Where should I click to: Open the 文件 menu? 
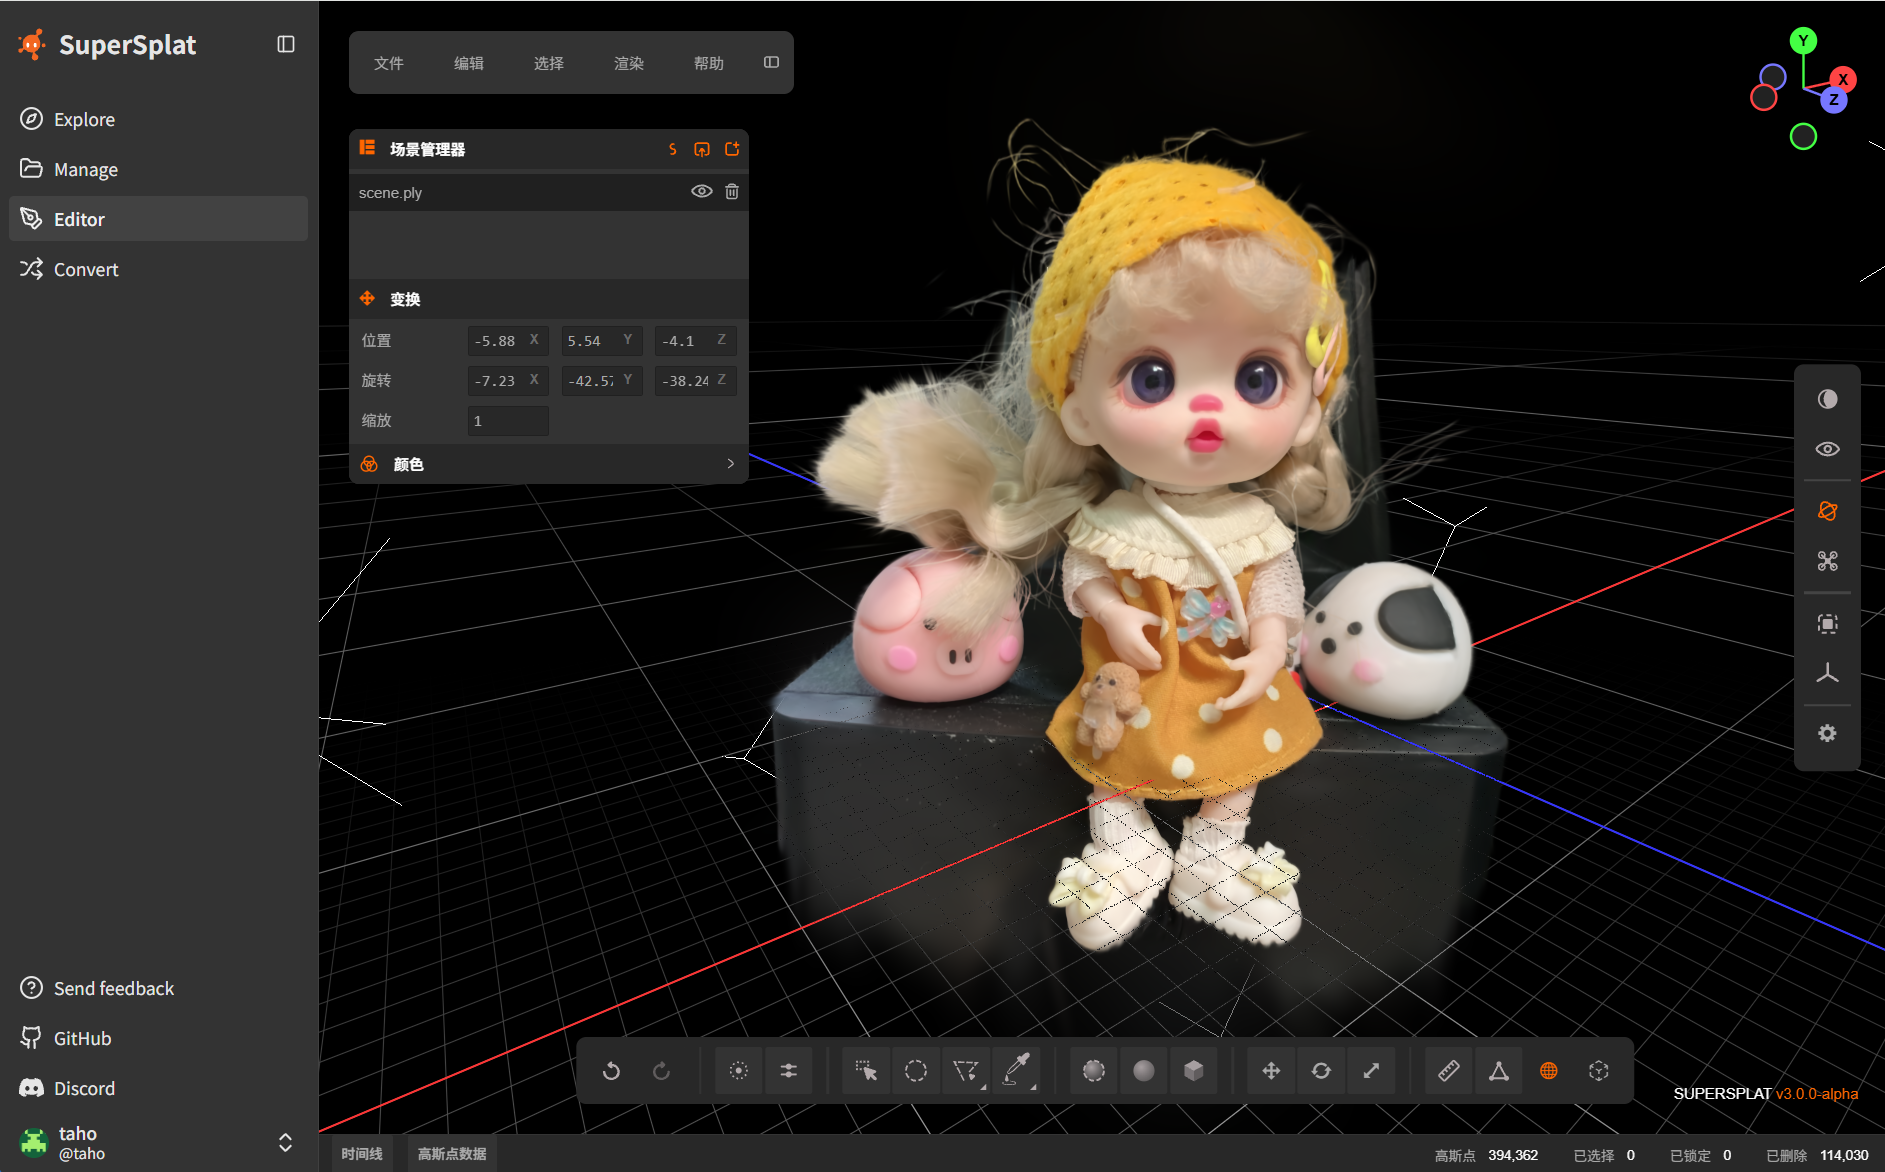(389, 63)
